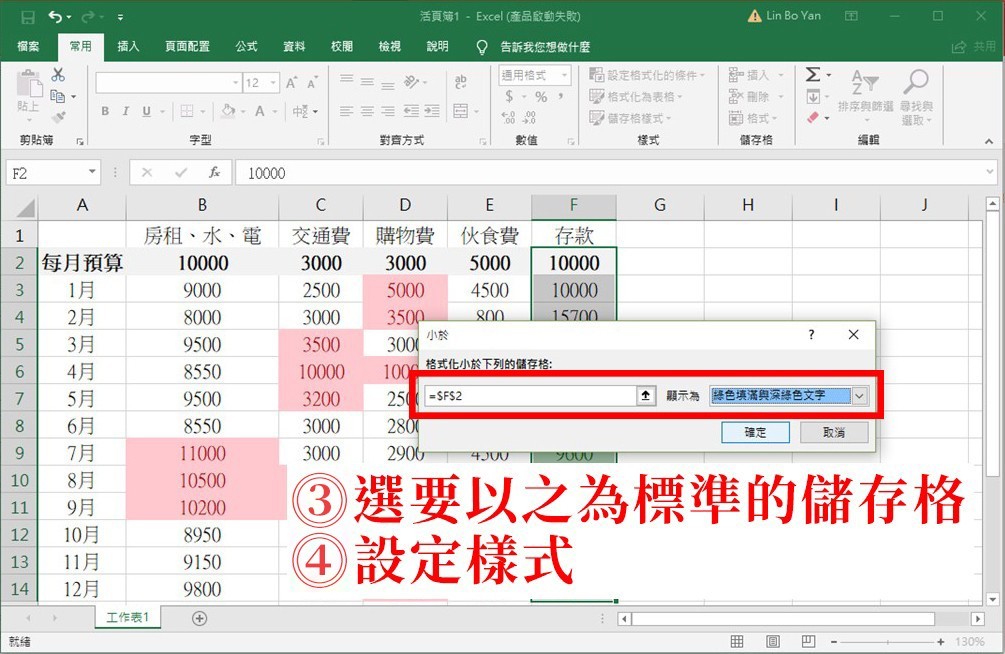The width and height of the screenshot is (1005, 654).
Task: Click the insert function fx icon
Action: 214,172
